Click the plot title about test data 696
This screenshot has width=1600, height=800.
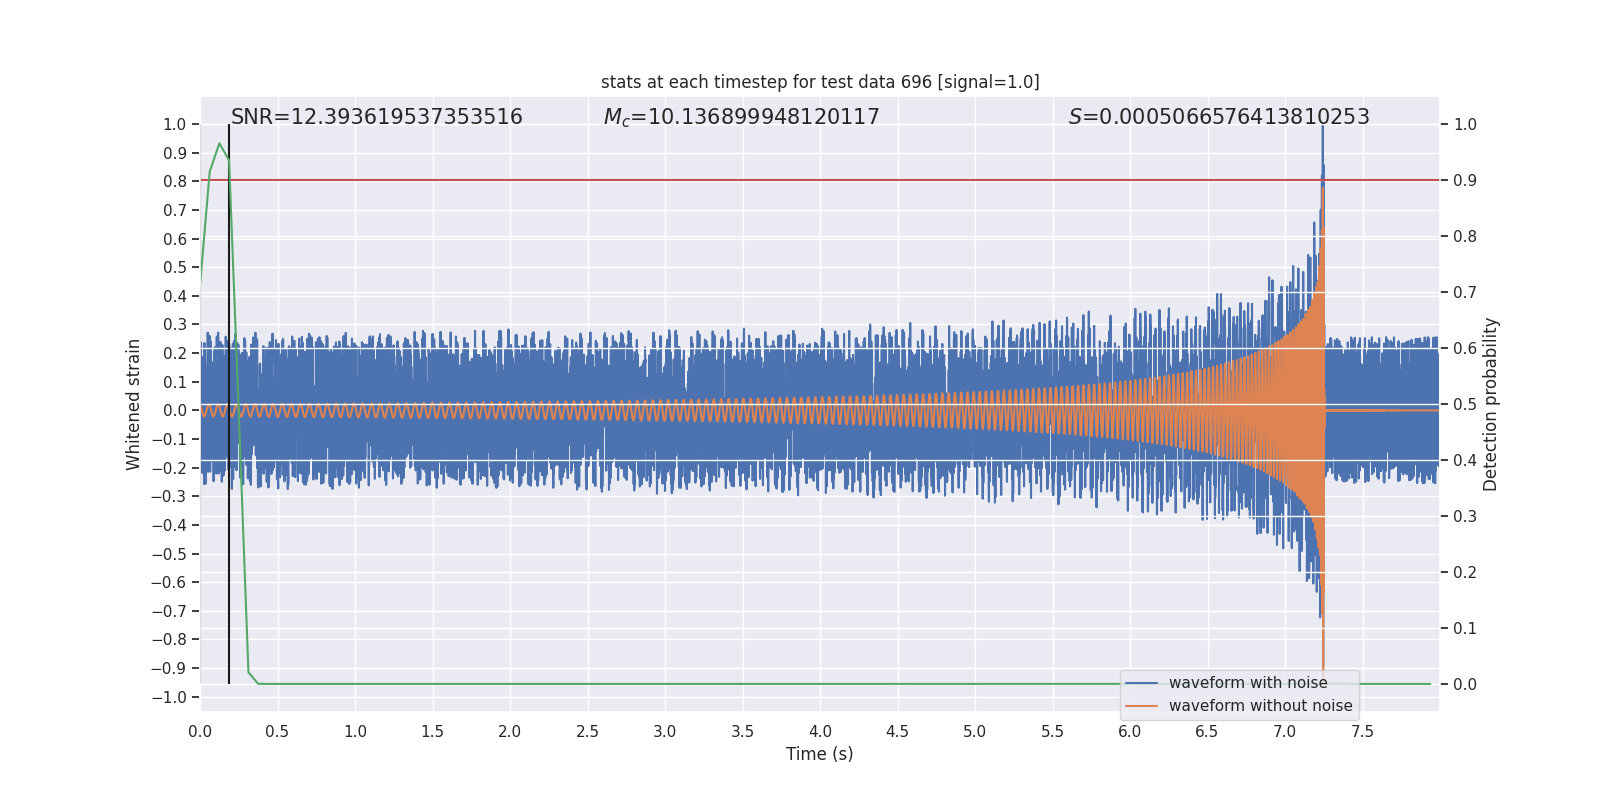coord(820,82)
